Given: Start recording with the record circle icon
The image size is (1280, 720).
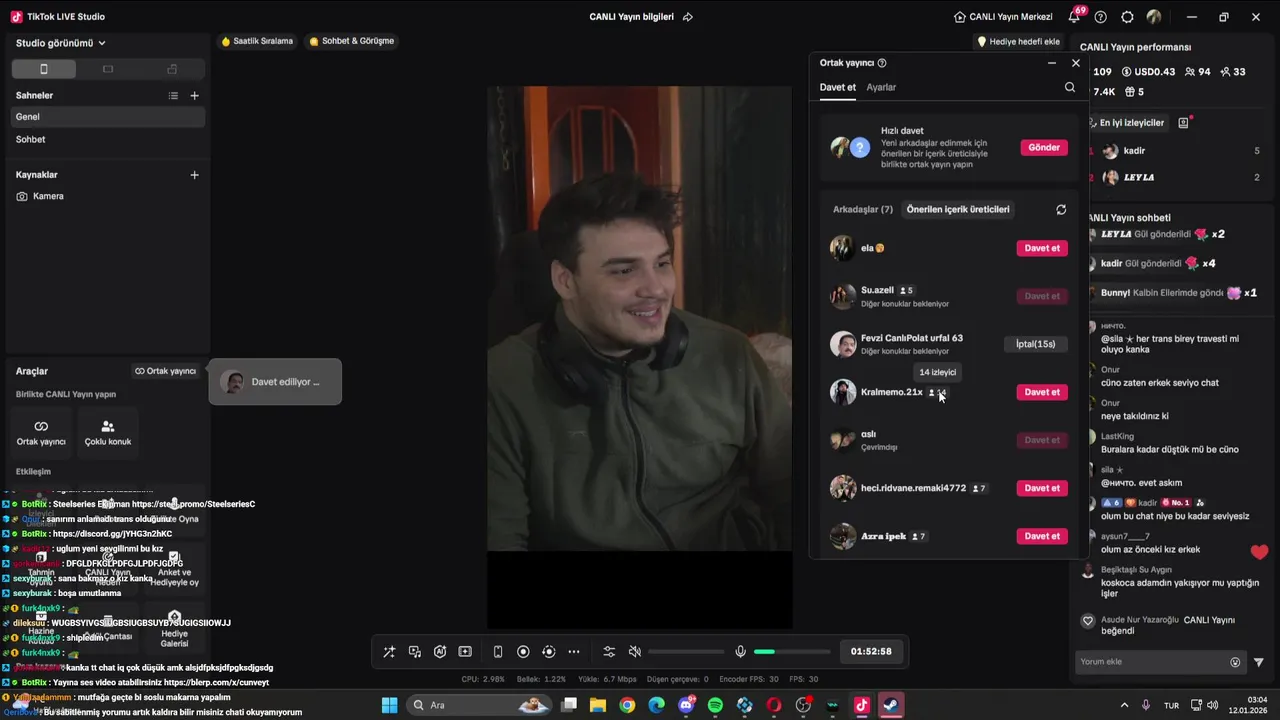Looking at the screenshot, I should (x=523, y=652).
